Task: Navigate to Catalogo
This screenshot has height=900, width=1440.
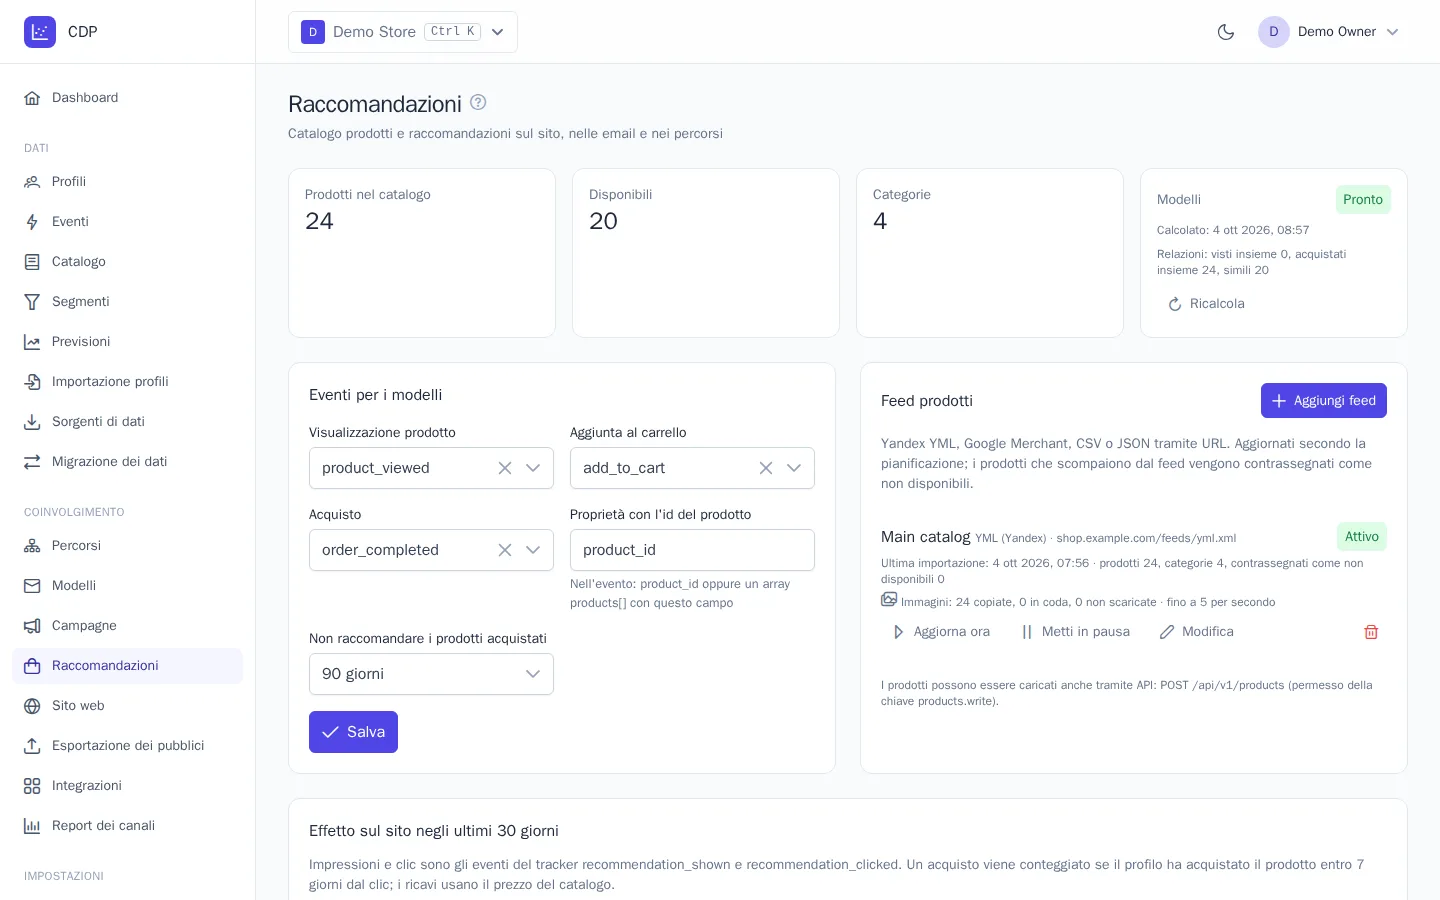Action: coord(127,262)
